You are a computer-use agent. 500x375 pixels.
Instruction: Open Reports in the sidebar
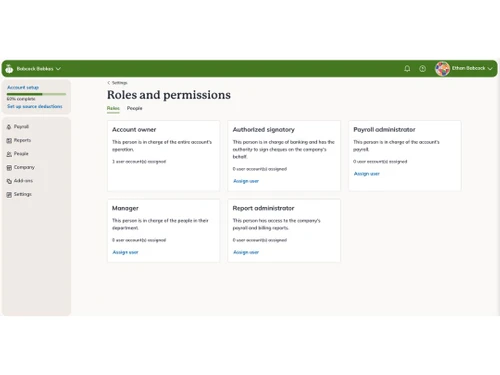coord(22,140)
